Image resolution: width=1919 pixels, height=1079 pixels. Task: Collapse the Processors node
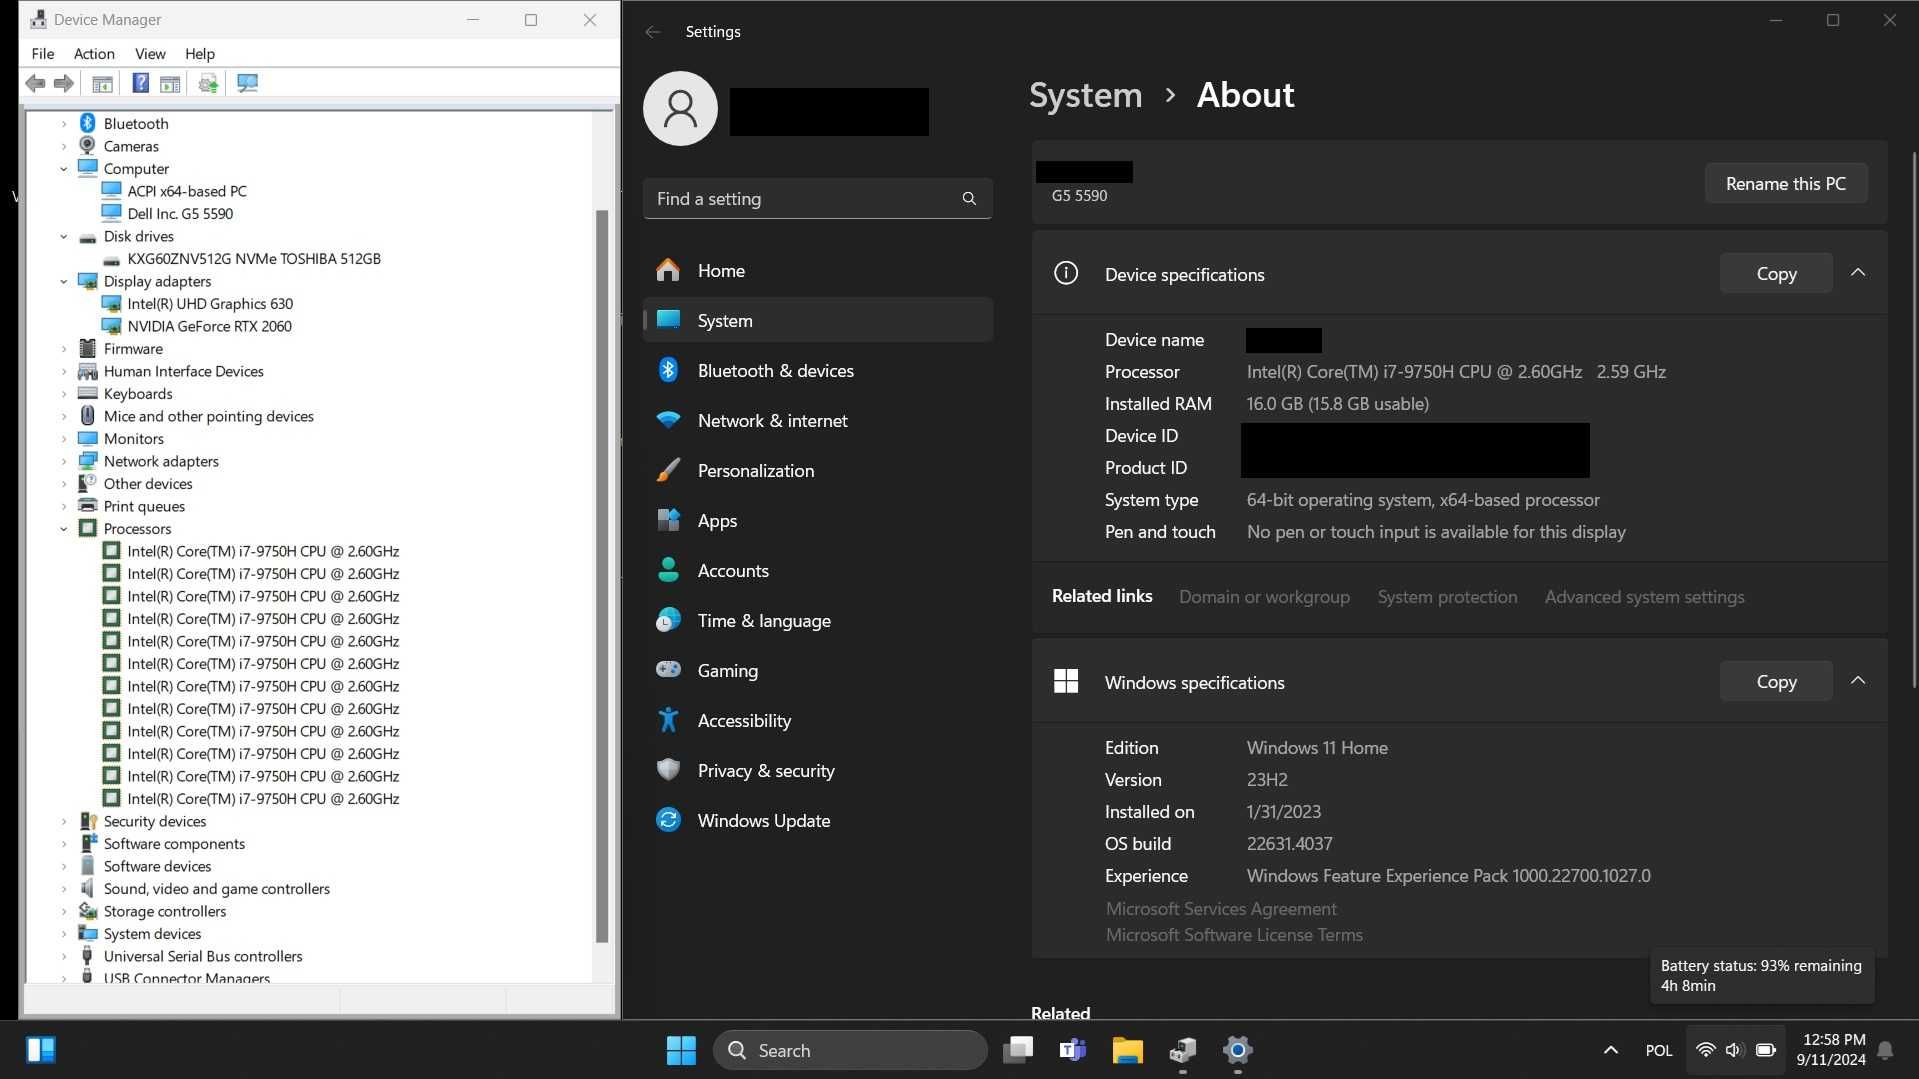click(64, 528)
